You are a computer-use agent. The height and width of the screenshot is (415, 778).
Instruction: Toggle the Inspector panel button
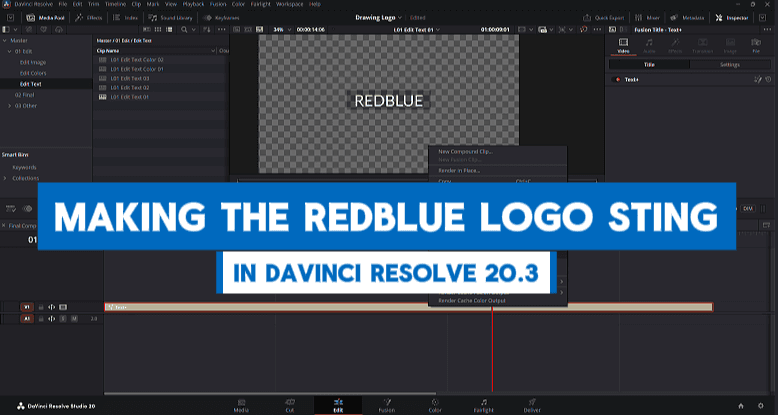tap(732, 17)
